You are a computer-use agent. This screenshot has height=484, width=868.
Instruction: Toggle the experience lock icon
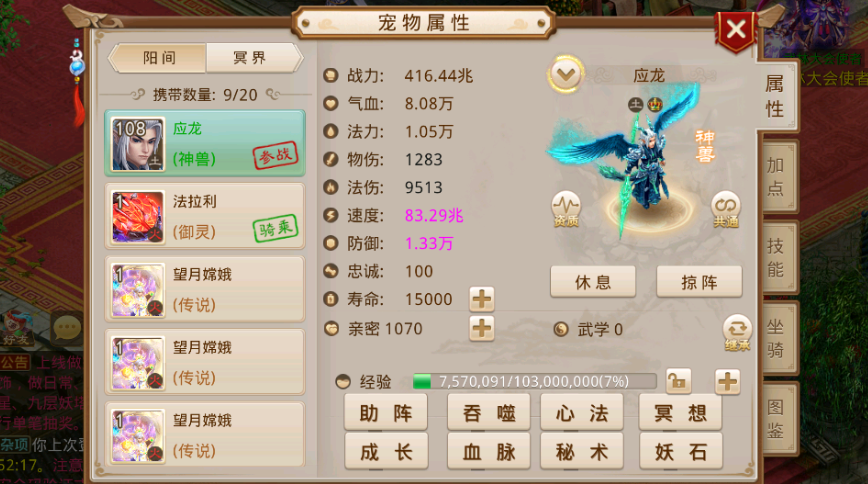pyautogui.click(x=678, y=382)
